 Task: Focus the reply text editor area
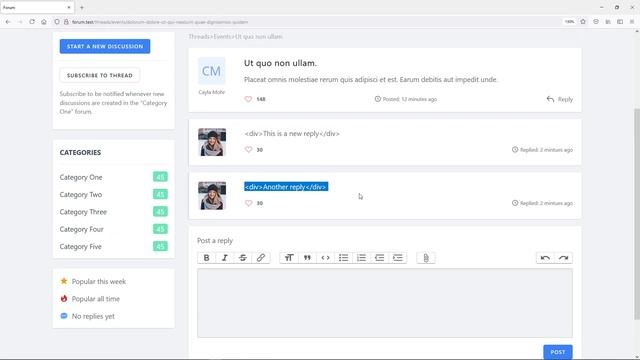point(384,303)
